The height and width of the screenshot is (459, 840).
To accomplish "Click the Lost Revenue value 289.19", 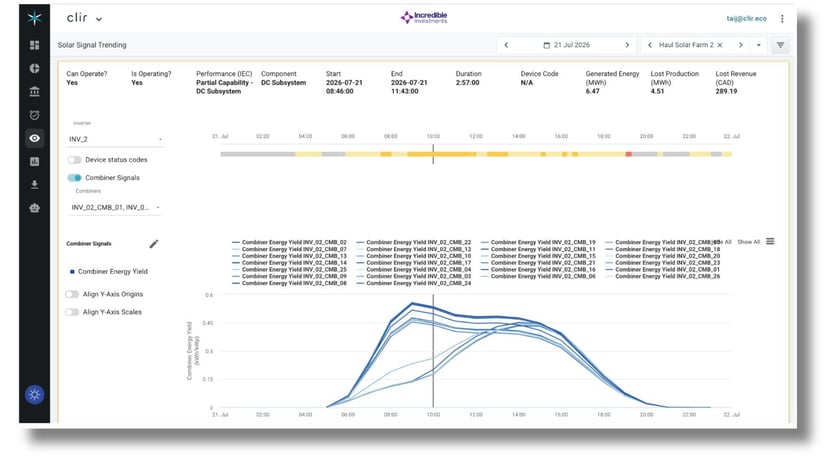I will click(726, 92).
